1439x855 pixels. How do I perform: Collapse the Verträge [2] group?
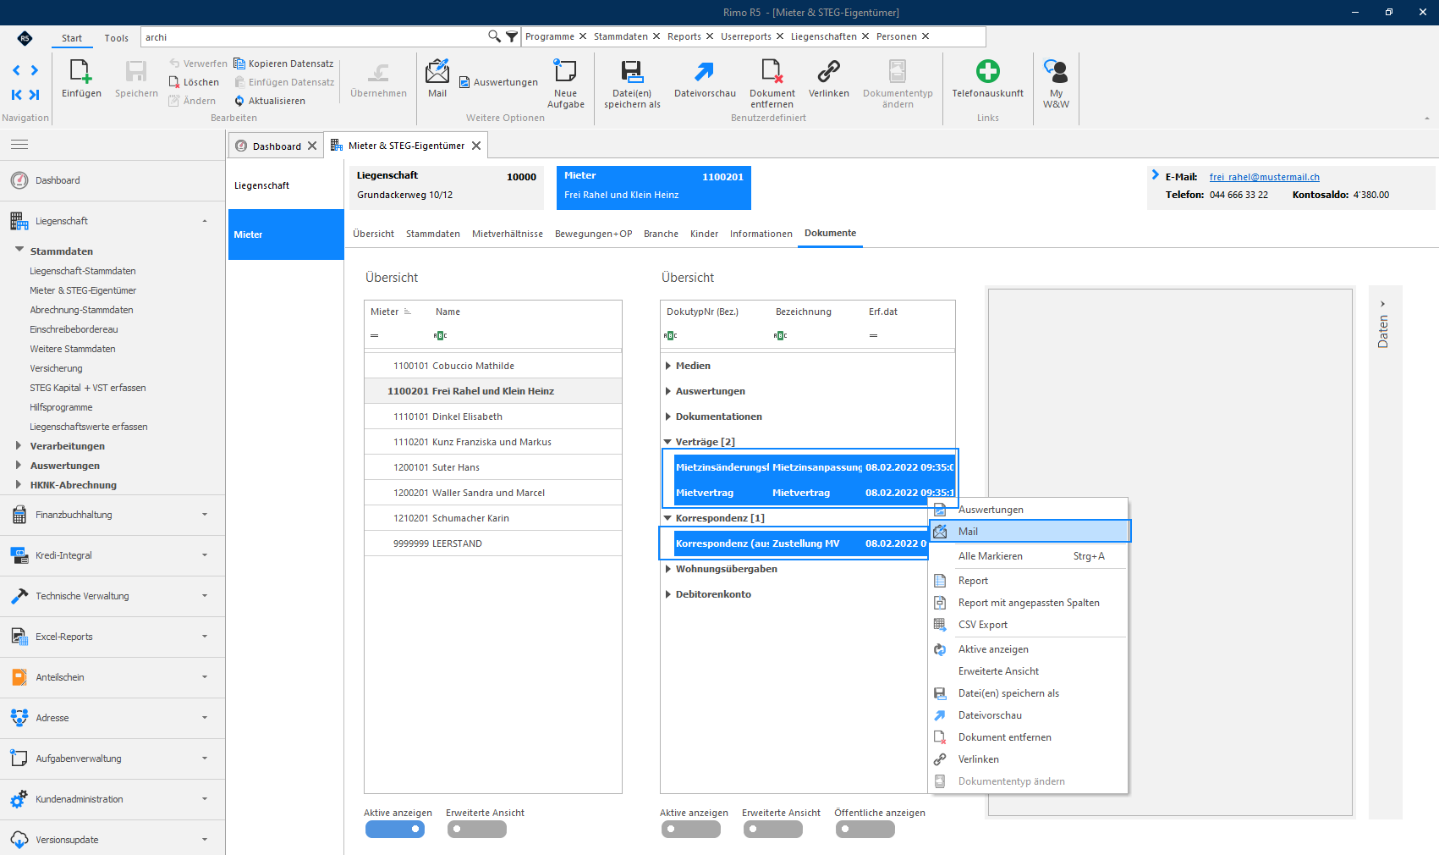point(668,442)
